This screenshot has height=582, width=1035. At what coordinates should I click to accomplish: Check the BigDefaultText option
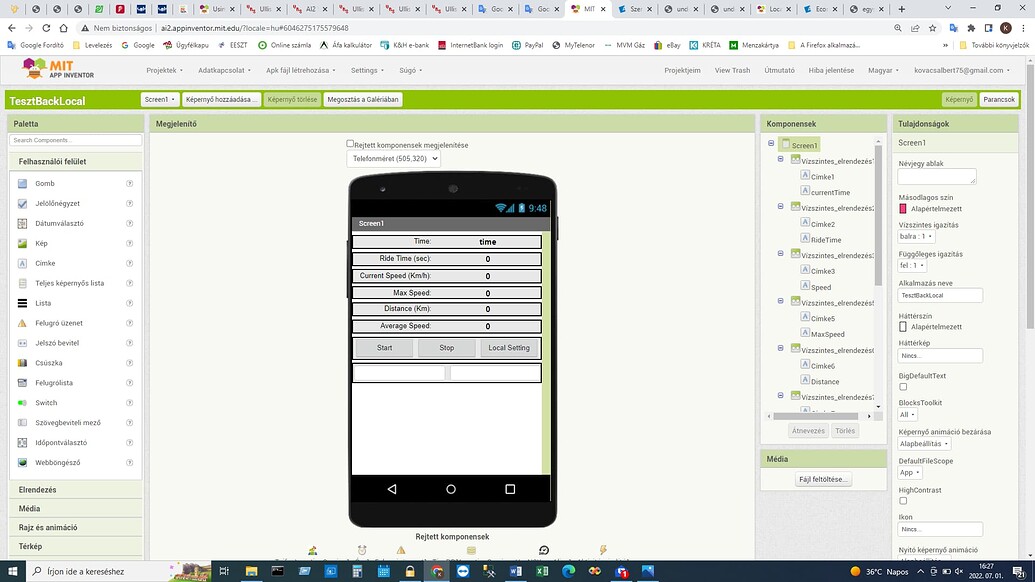tap(901, 386)
